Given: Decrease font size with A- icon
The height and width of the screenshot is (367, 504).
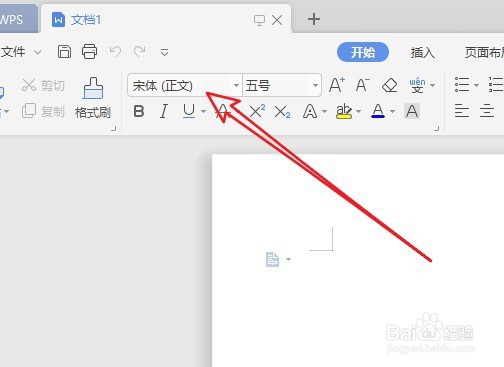Looking at the screenshot, I should 363,85.
